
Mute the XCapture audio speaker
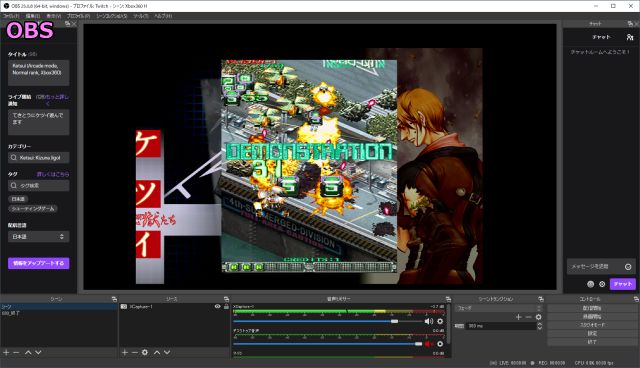tap(429, 321)
